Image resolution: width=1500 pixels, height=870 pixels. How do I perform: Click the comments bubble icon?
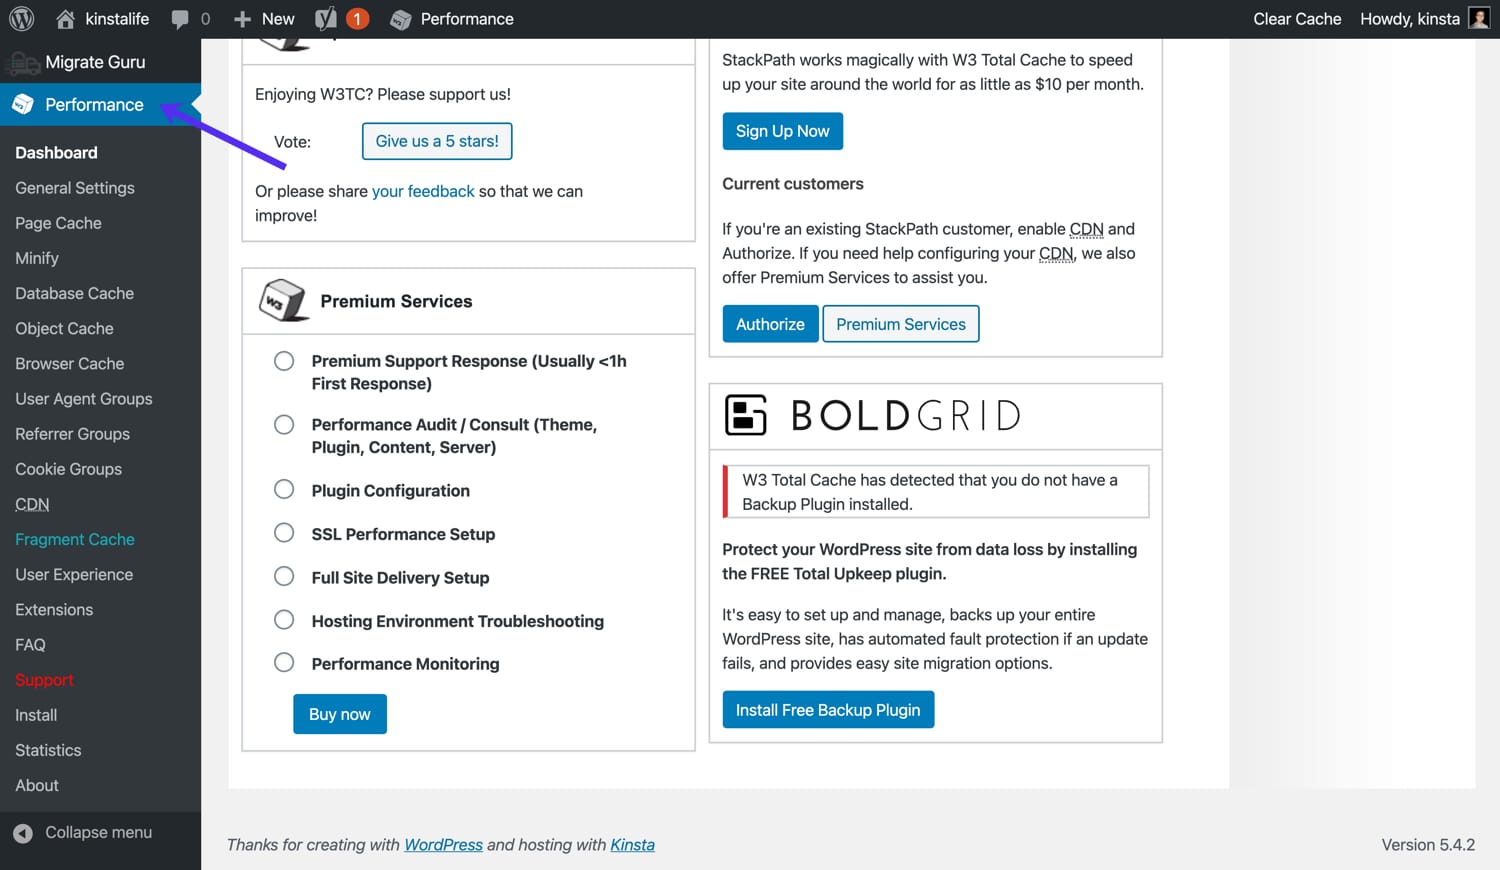click(x=180, y=19)
